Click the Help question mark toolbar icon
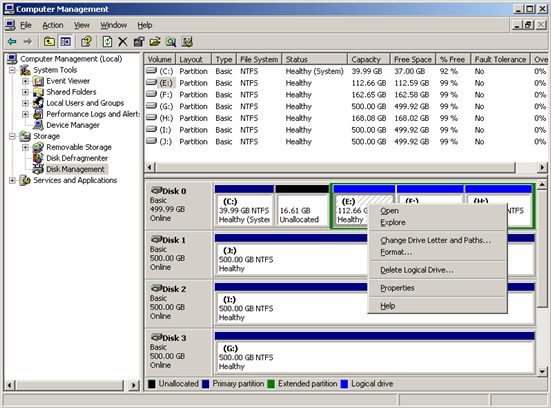The height and width of the screenshot is (408, 551). (86, 42)
